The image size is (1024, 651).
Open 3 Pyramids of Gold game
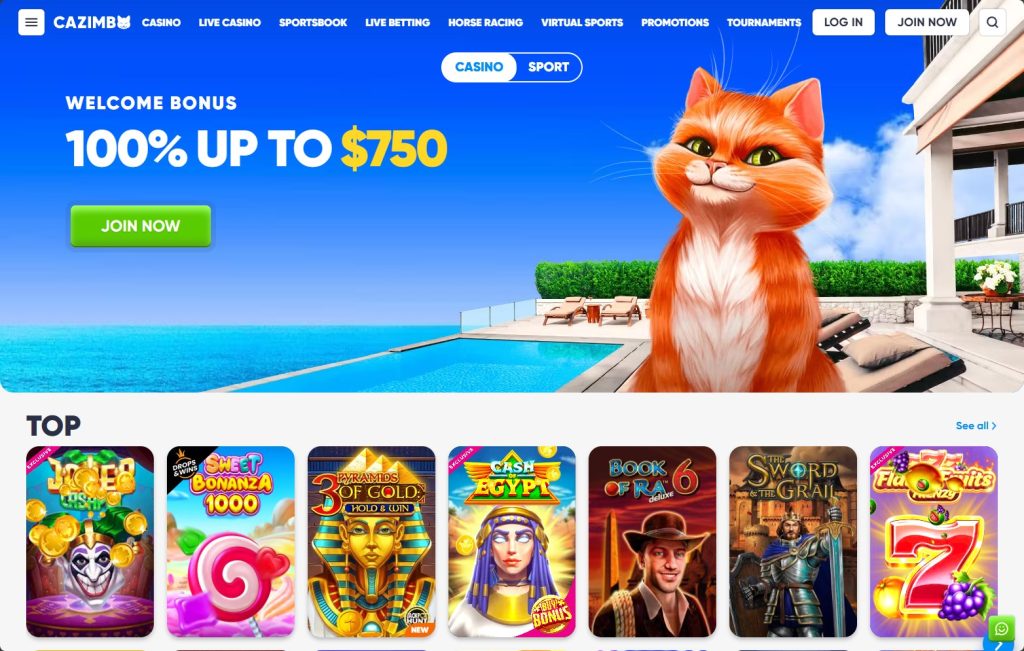pyautogui.click(x=371, y=541)
